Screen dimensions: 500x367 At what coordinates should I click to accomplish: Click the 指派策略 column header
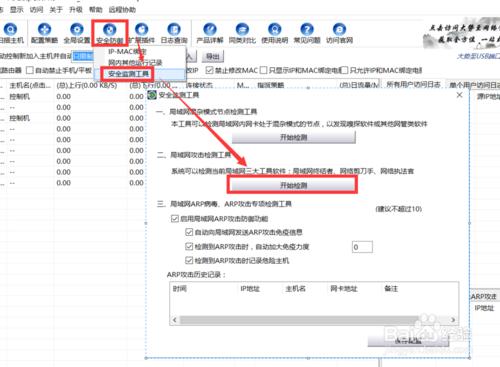pyautogui.click(x=270, y=86)
